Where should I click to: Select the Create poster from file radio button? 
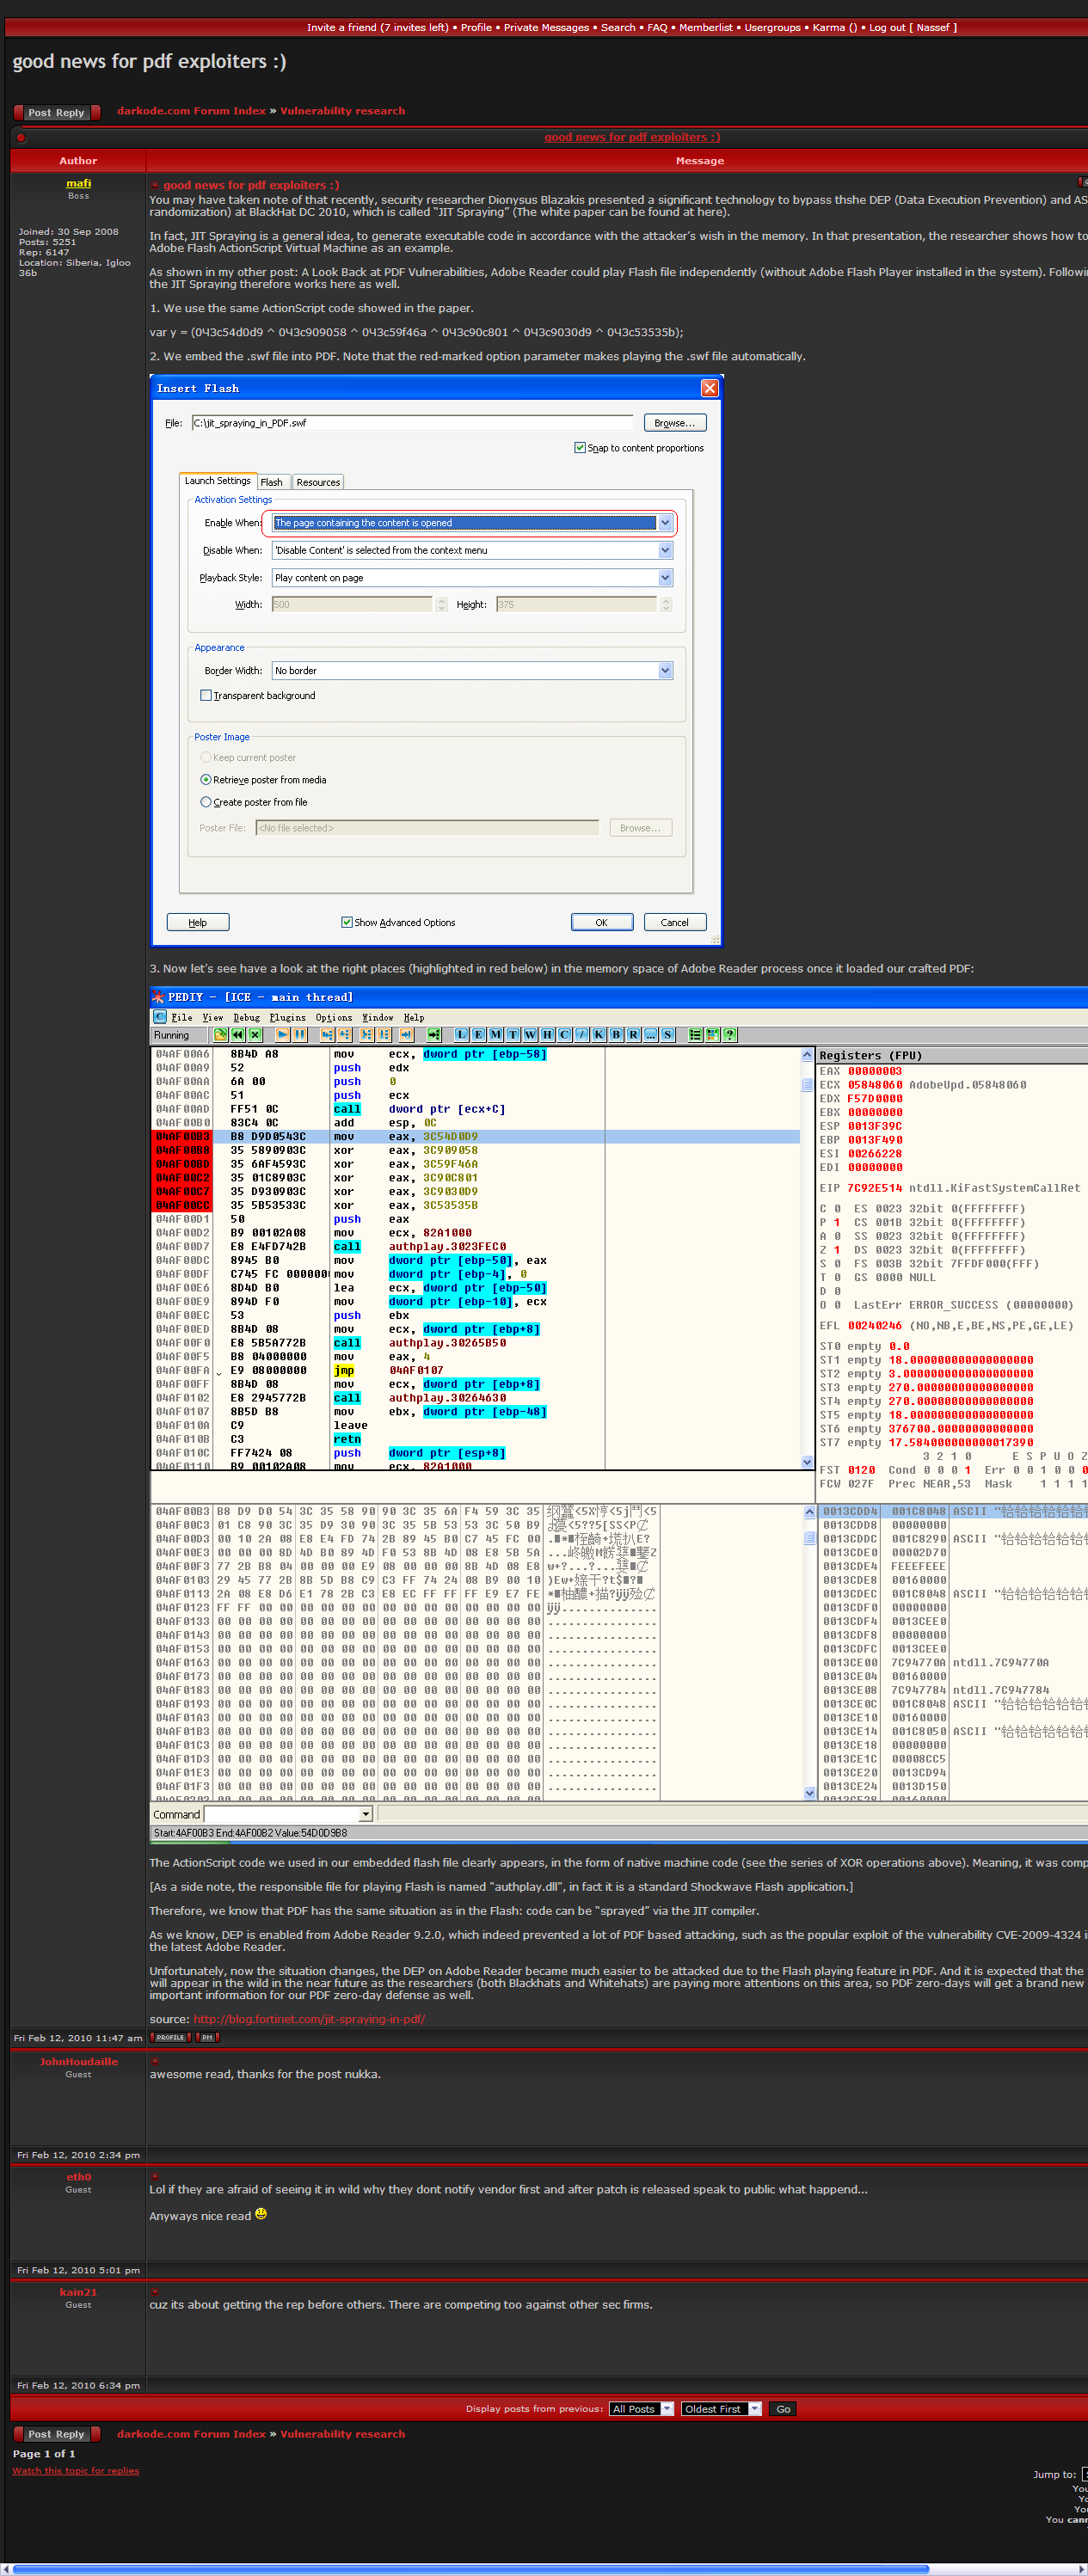(206, 802)
